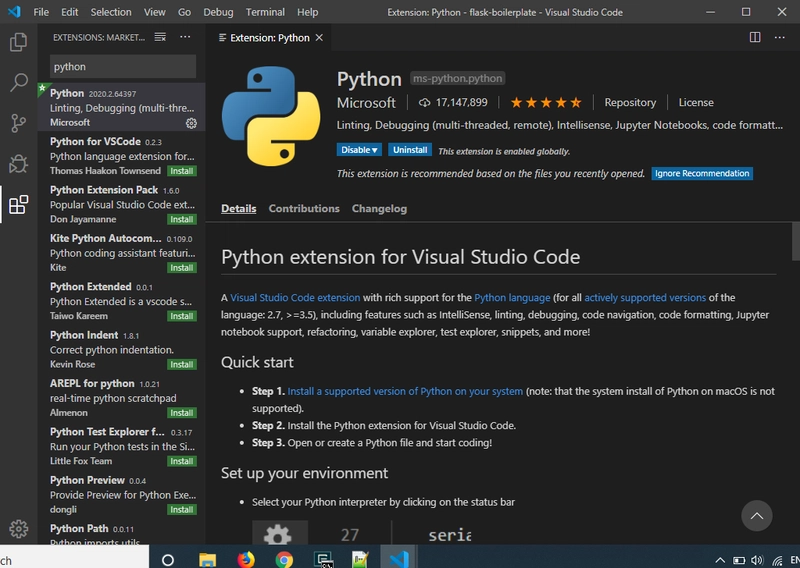The image size is (800, 568).
Task: Show hidden tray icons chevron
Action: [x=720, y=560]
